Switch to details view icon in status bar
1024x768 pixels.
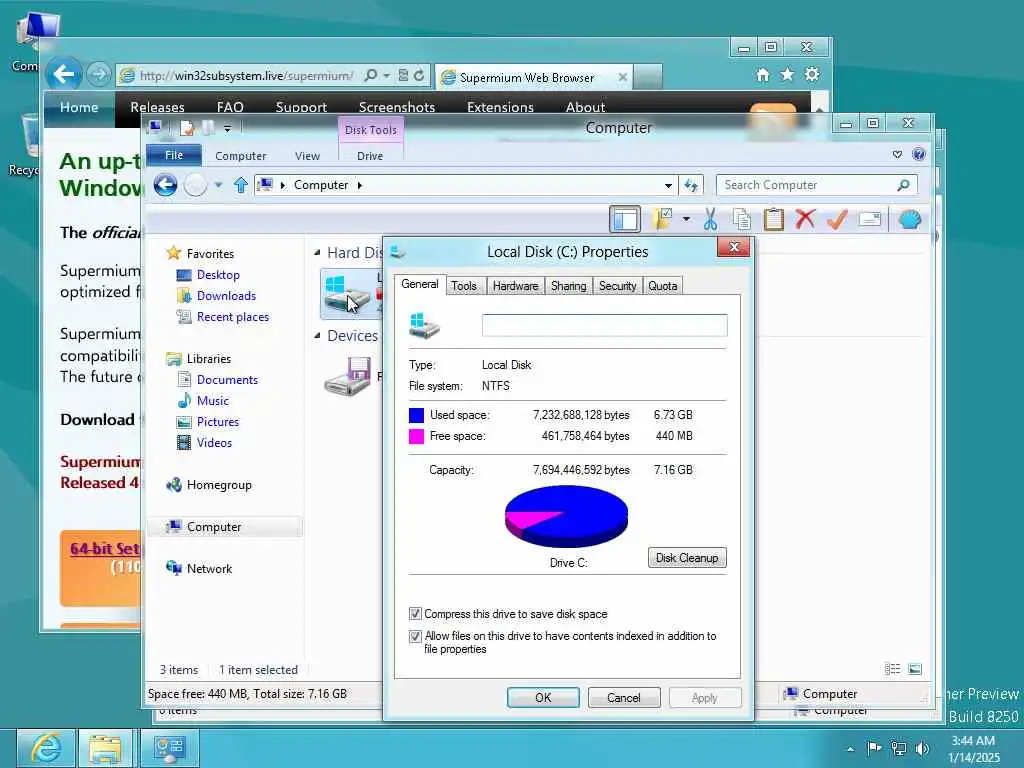(892, 669)
